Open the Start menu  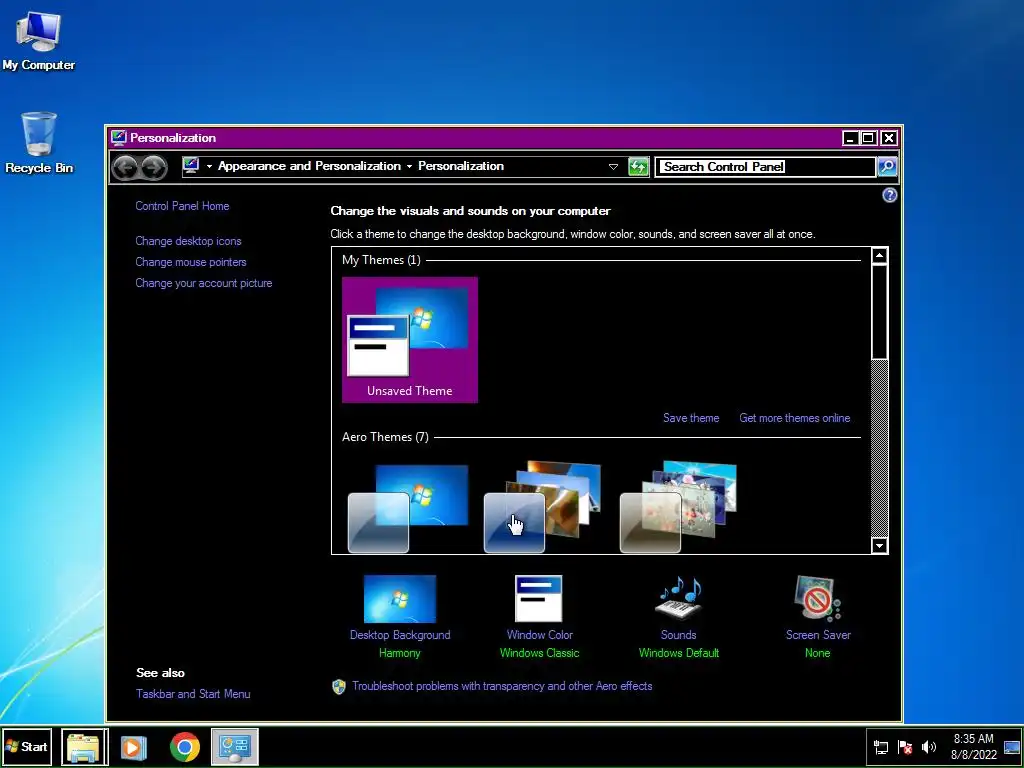[27, 747]
